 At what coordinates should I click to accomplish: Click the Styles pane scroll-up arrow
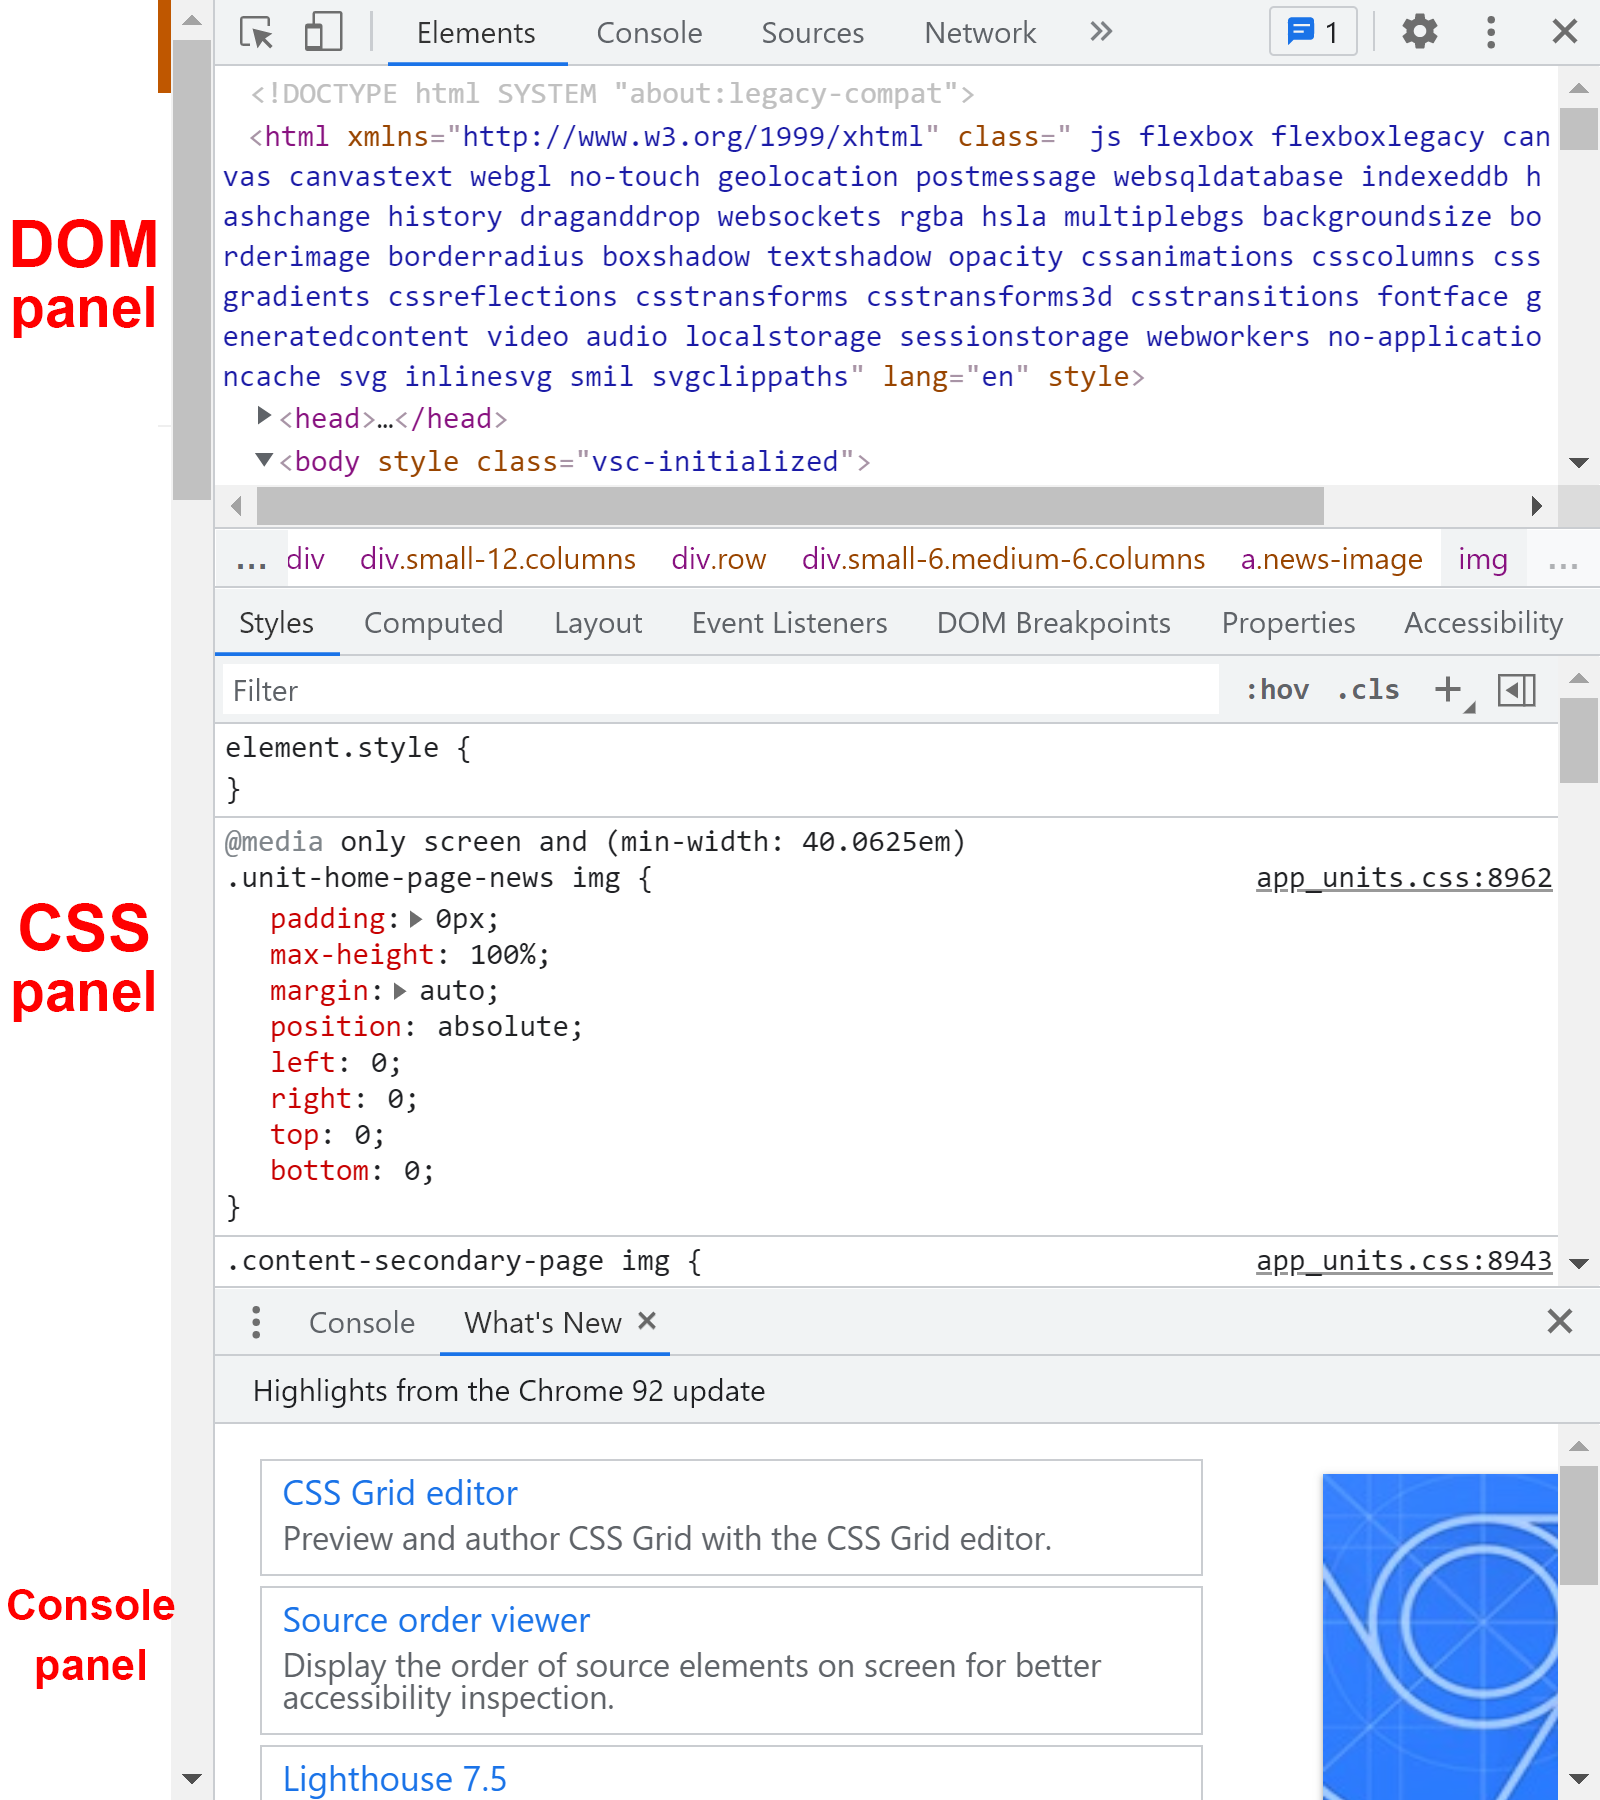(x=1579, y=679)
